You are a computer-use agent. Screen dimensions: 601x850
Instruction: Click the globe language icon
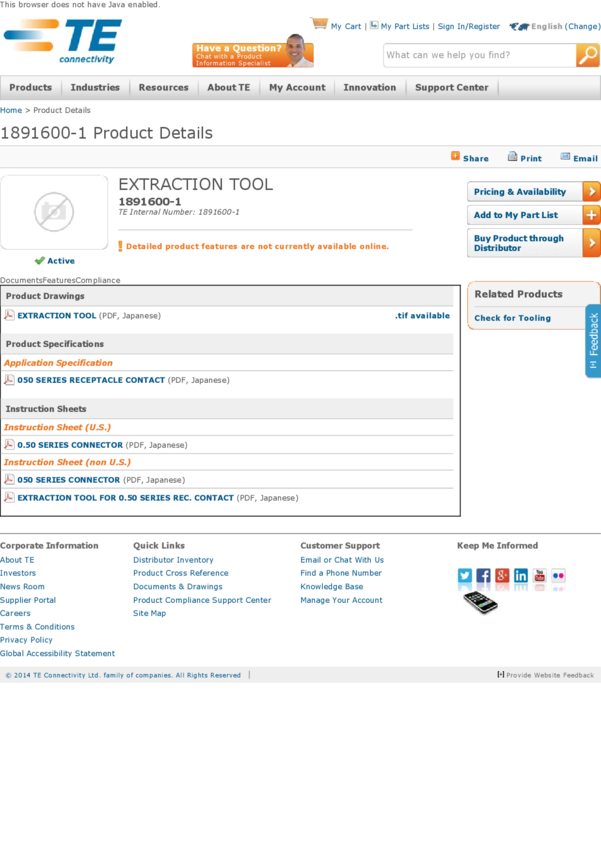[x=519, y=26]
